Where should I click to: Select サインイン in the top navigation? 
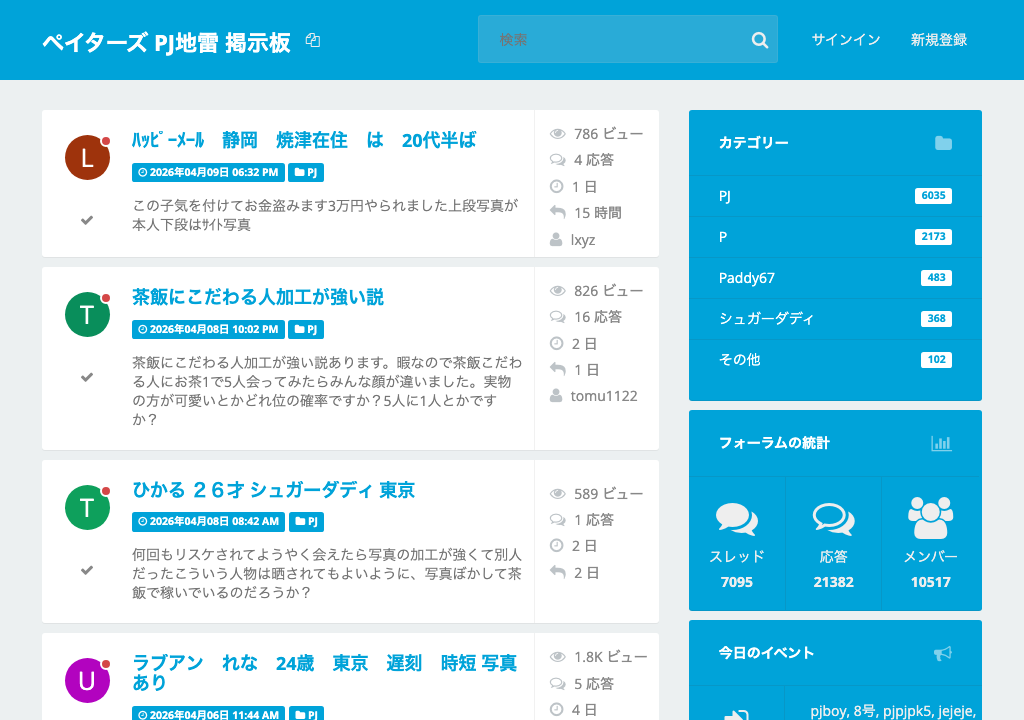(846, 39)
